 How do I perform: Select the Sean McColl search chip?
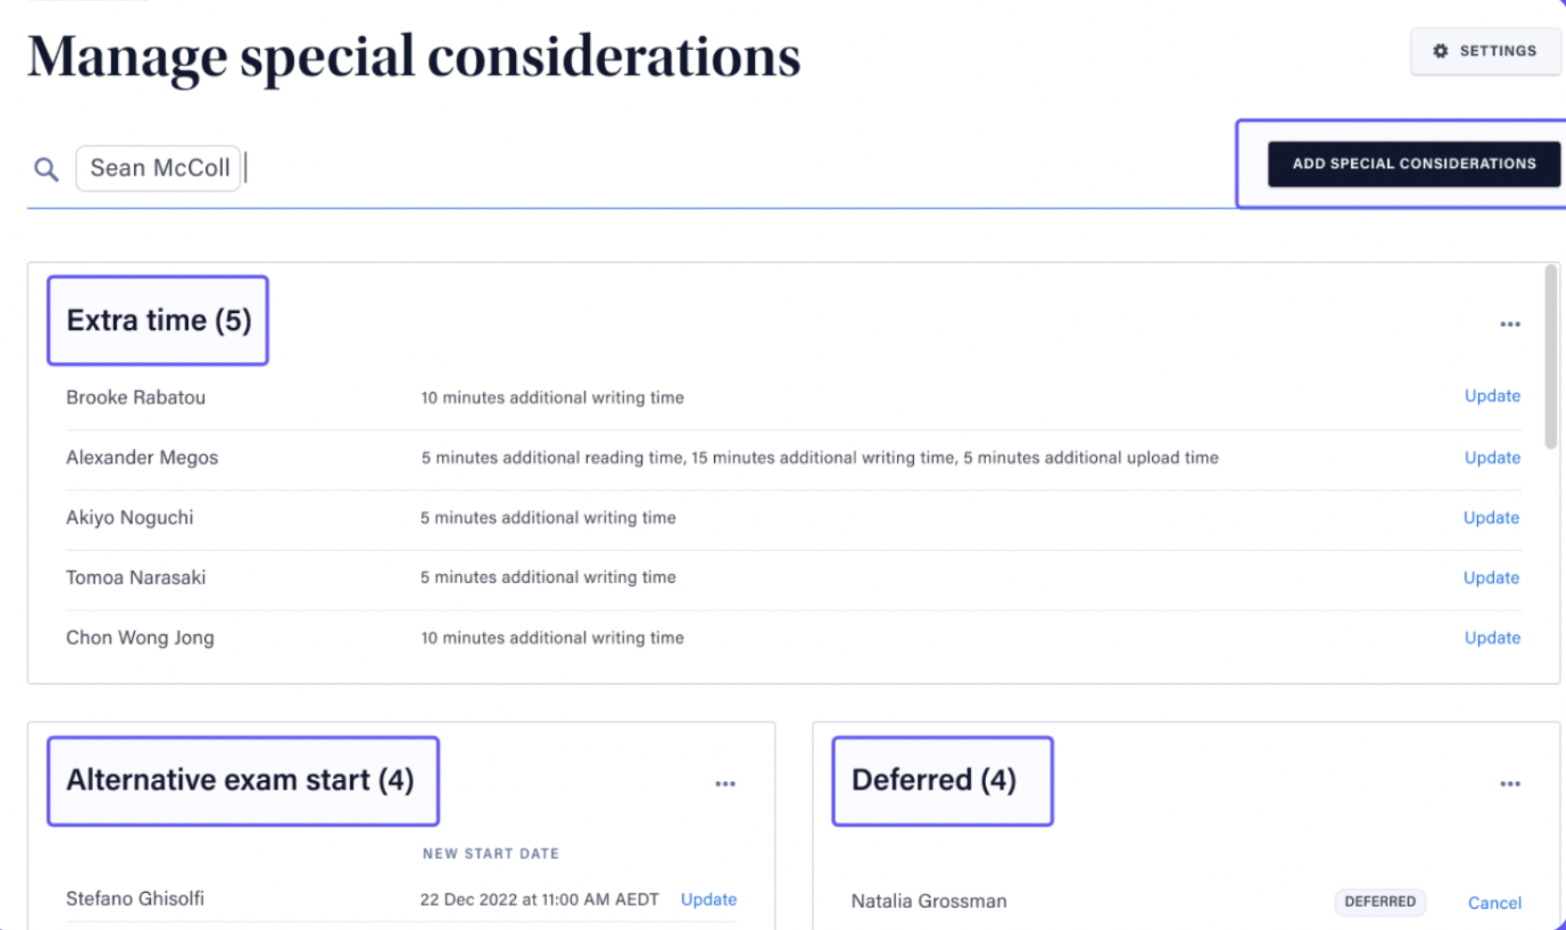[159, 168]
